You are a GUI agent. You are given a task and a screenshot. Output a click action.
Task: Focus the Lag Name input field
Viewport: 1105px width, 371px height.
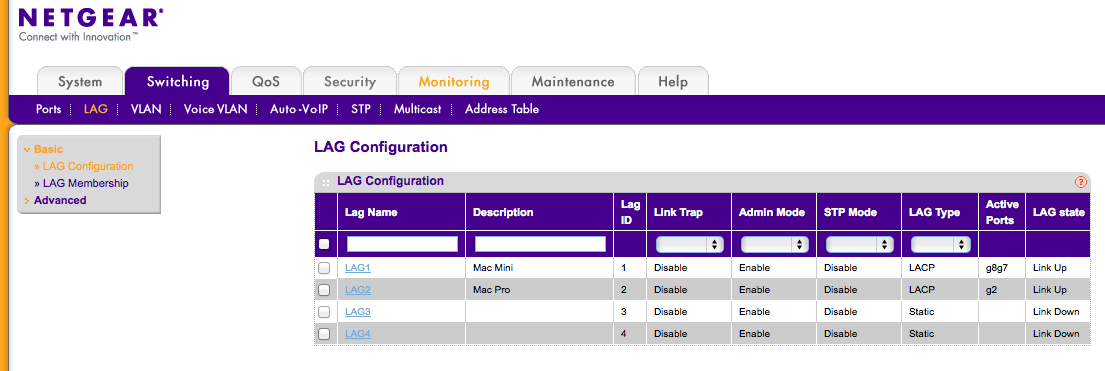point(402,244)
